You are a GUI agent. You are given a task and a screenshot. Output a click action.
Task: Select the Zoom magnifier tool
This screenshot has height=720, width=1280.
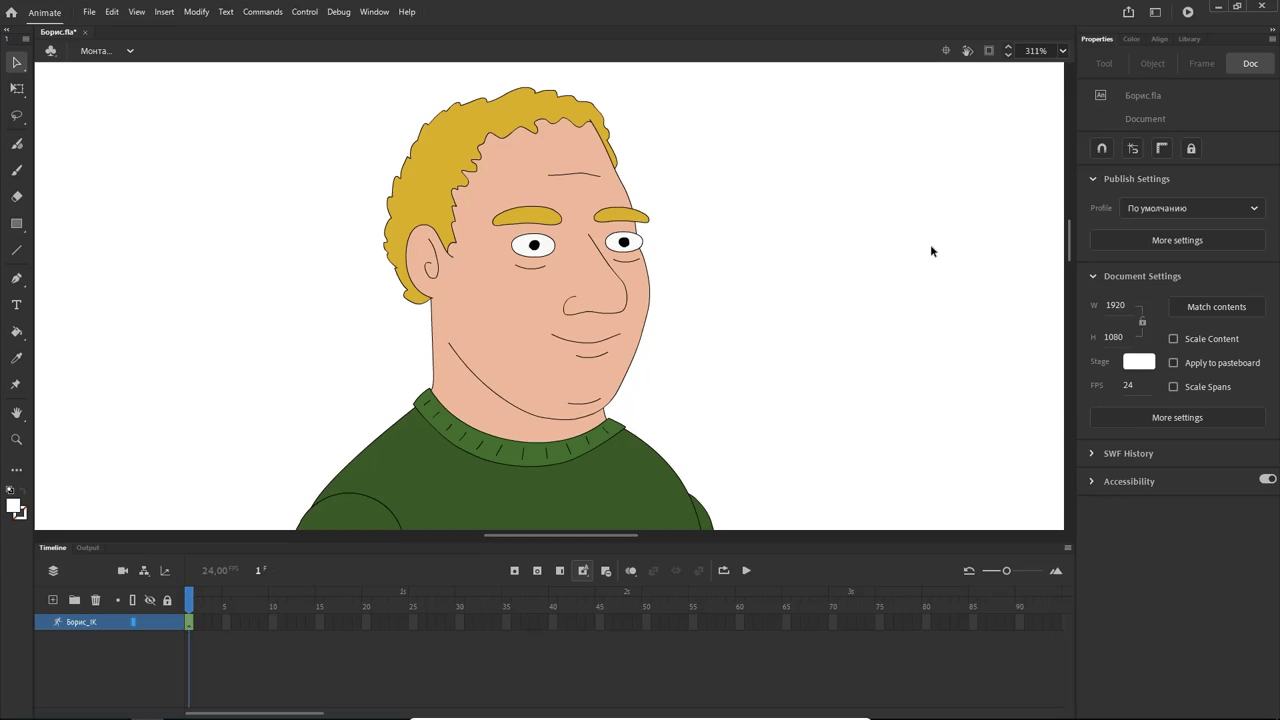(17, 440)
